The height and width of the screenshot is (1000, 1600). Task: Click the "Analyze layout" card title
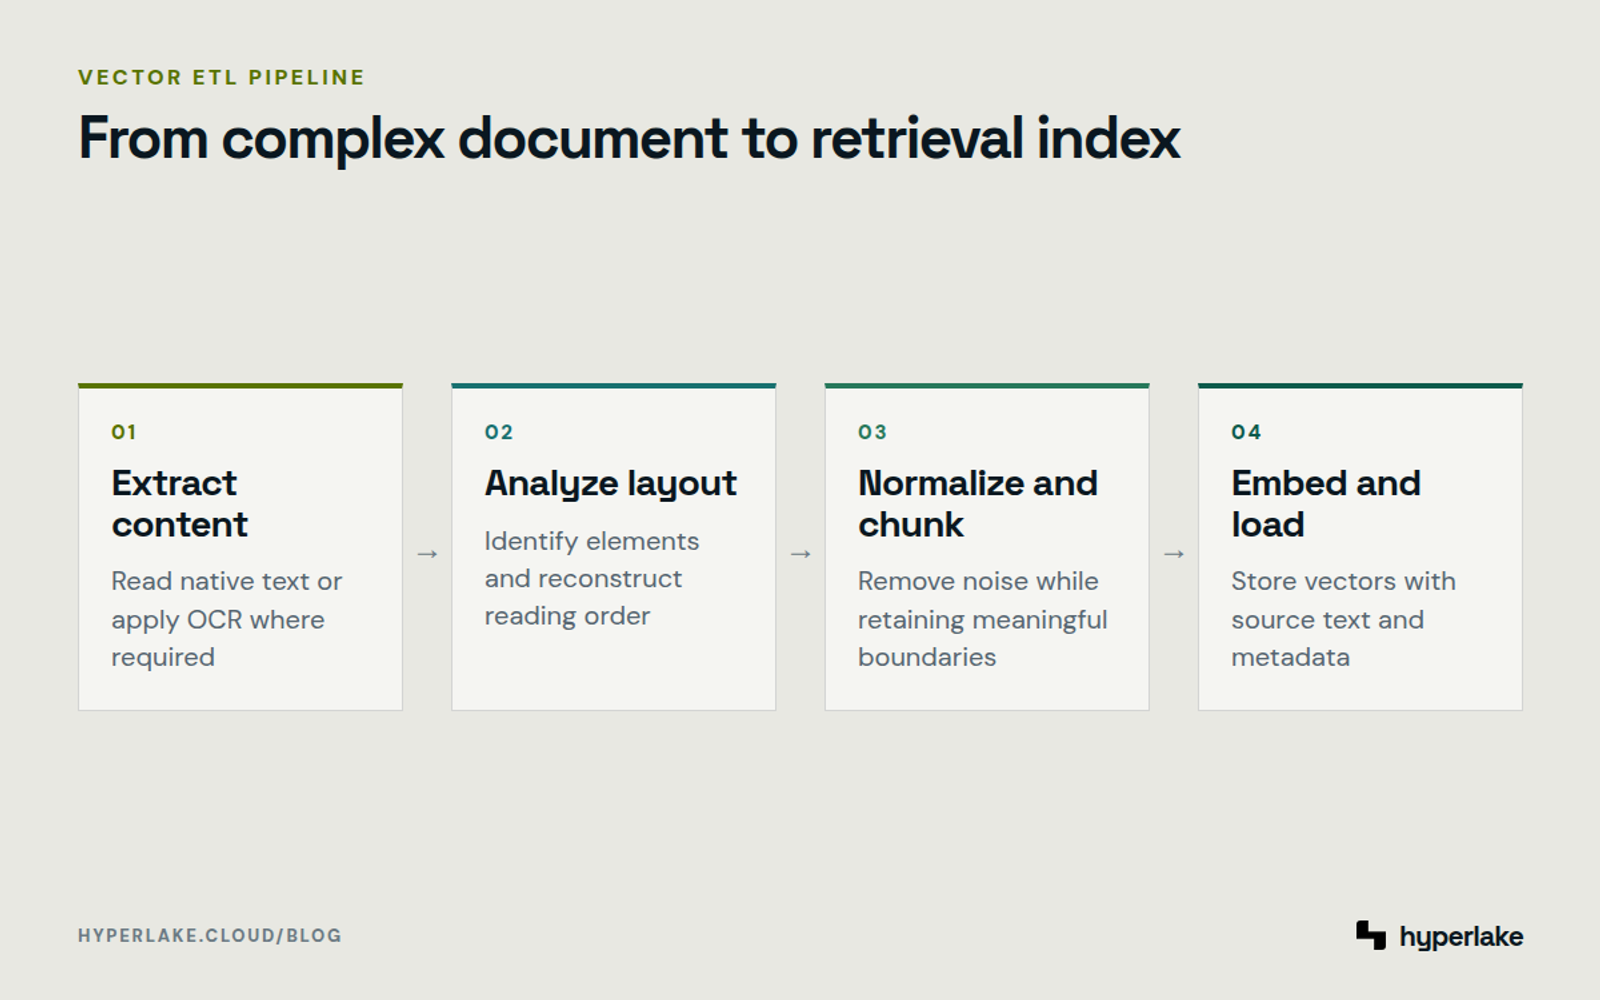tap(611, 484)
